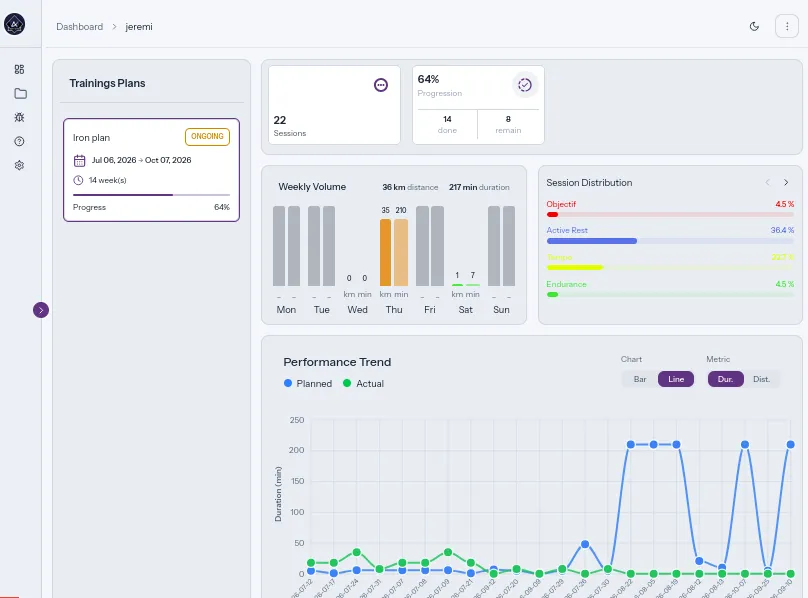Image resolution: width=808 pixels, height=598 pixels.
Task: Click the calendar icon in Iron plan
Action: tap(79, 160)
